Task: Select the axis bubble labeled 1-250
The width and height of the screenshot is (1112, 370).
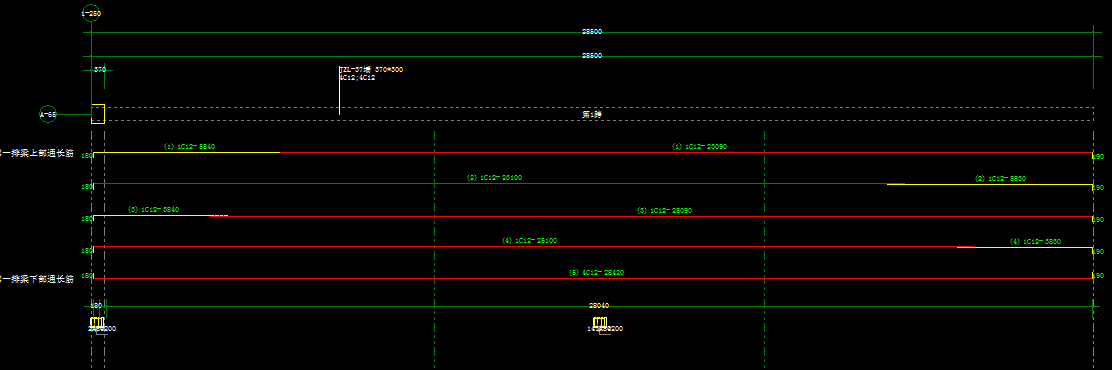Action: tap(91, 13)
